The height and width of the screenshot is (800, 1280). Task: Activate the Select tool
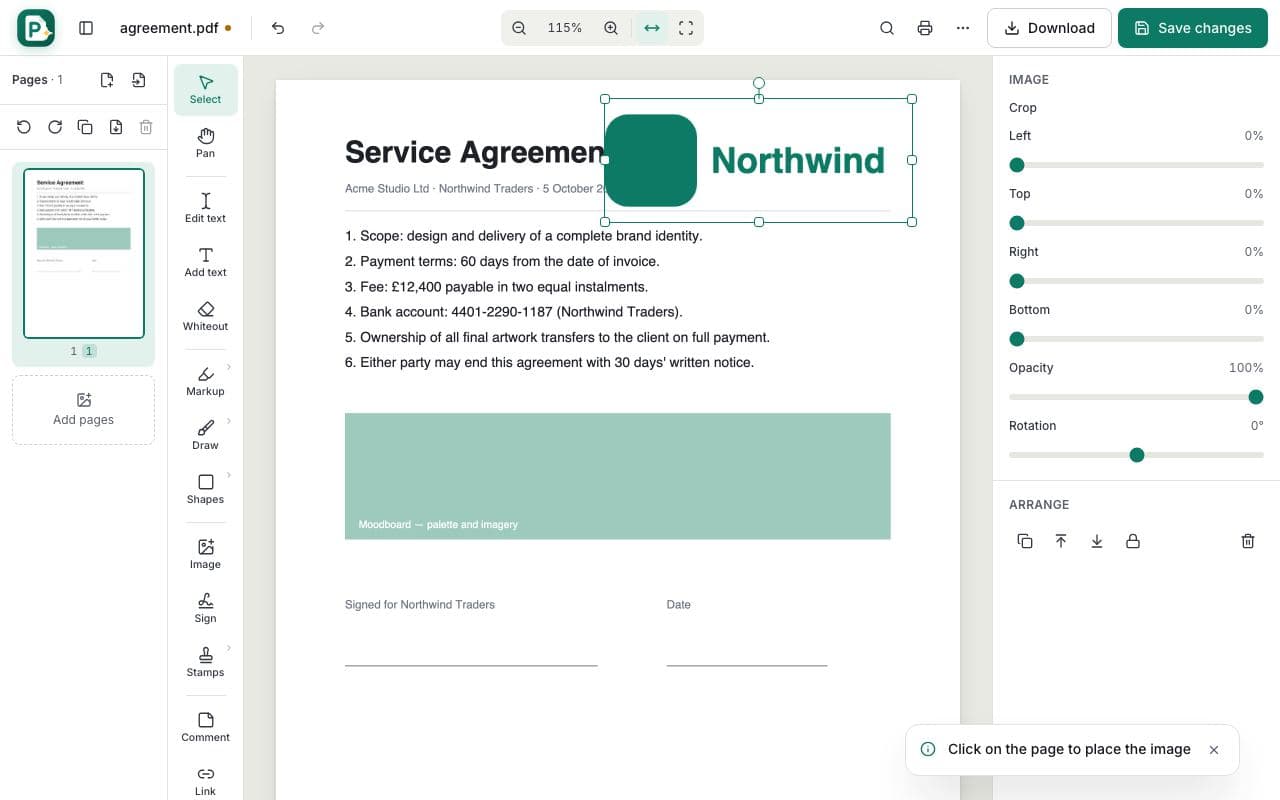205,89
